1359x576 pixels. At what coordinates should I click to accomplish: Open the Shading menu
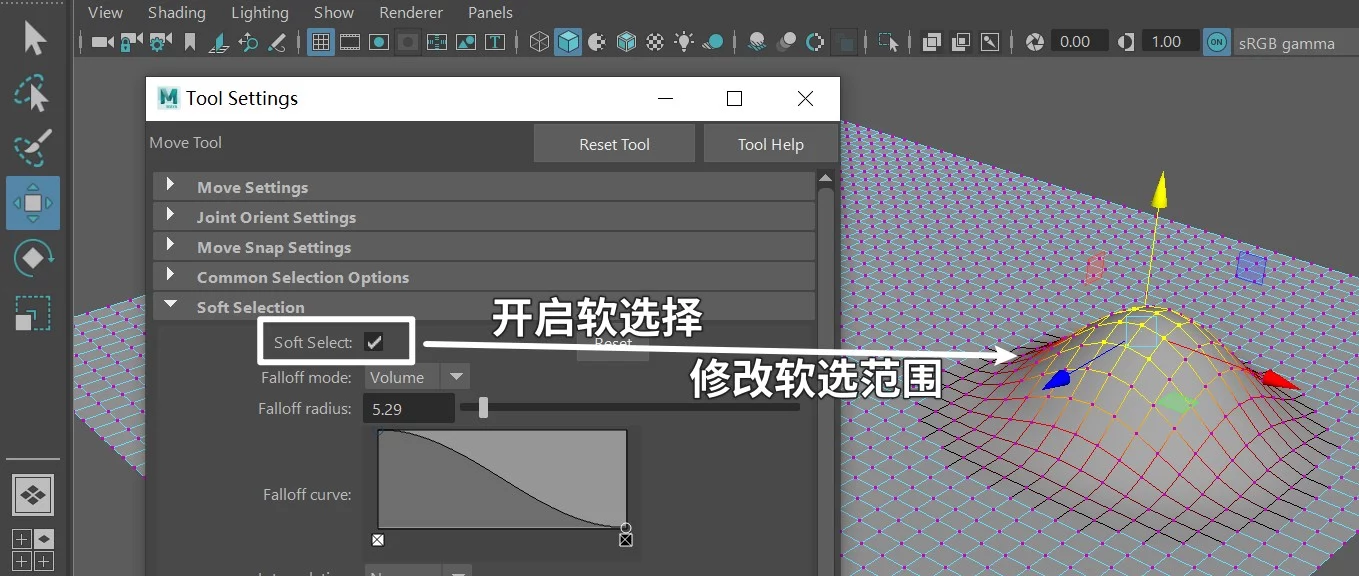tap(176, 13)
